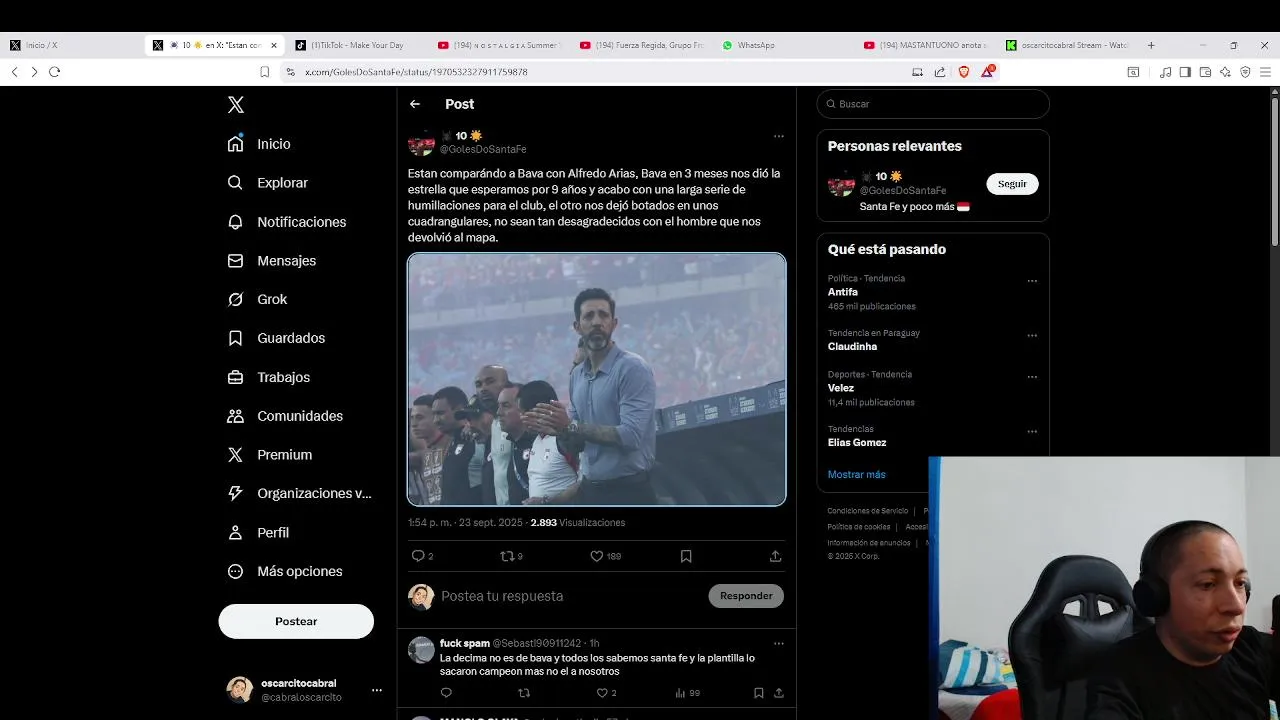Click the X logo in the sidebar

tap(235, 105)
